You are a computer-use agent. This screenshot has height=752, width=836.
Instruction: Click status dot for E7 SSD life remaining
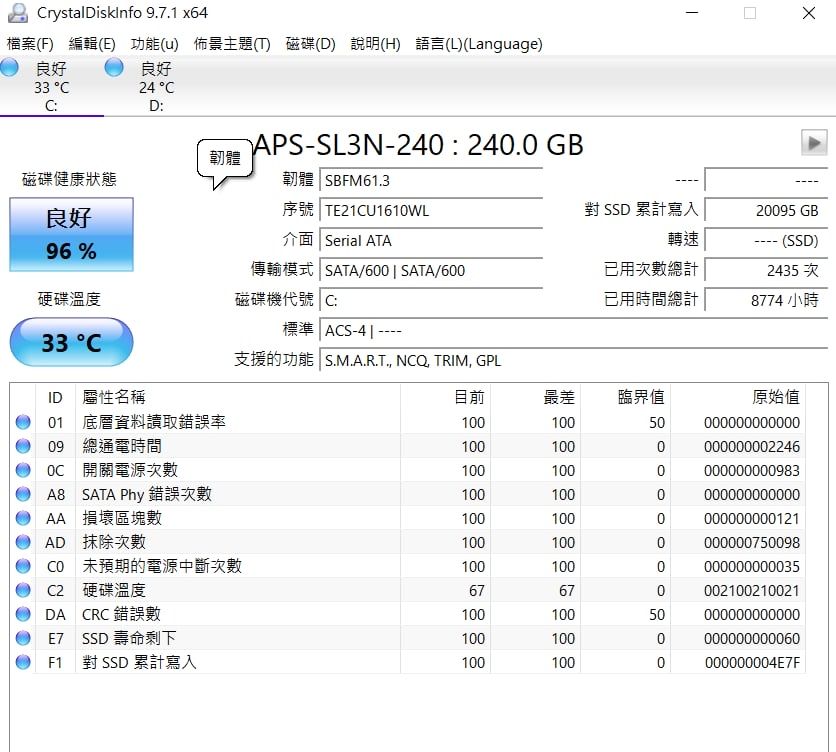(x=23, y=639)
